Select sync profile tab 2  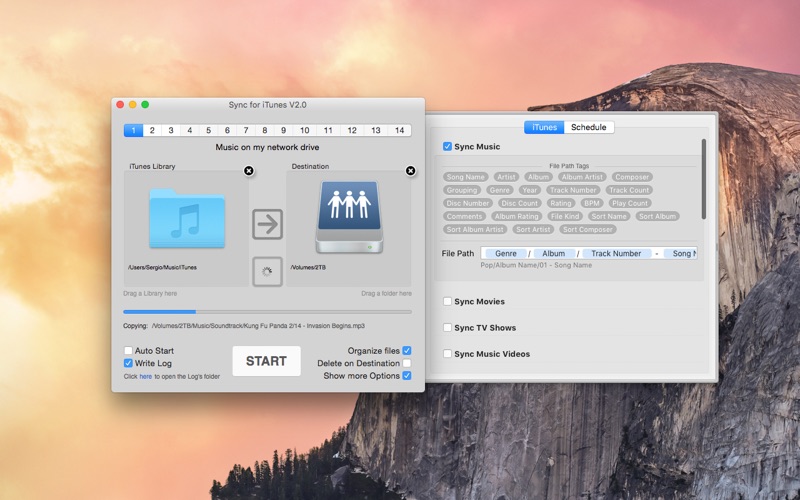point(152,130)
